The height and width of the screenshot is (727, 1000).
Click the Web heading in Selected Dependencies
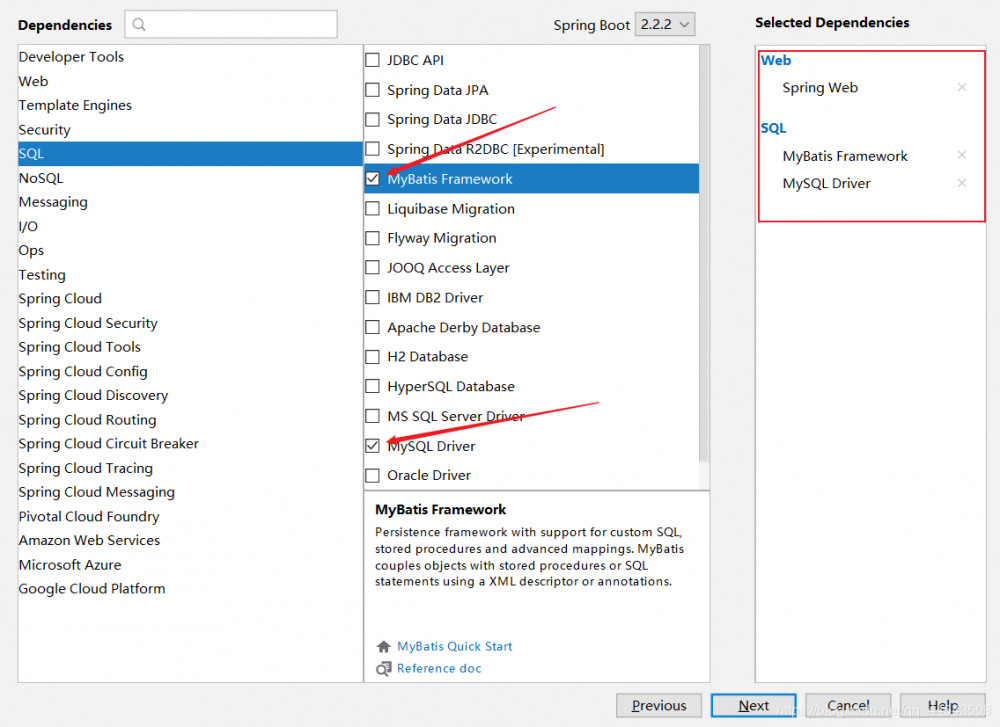[x=776, y=61]
